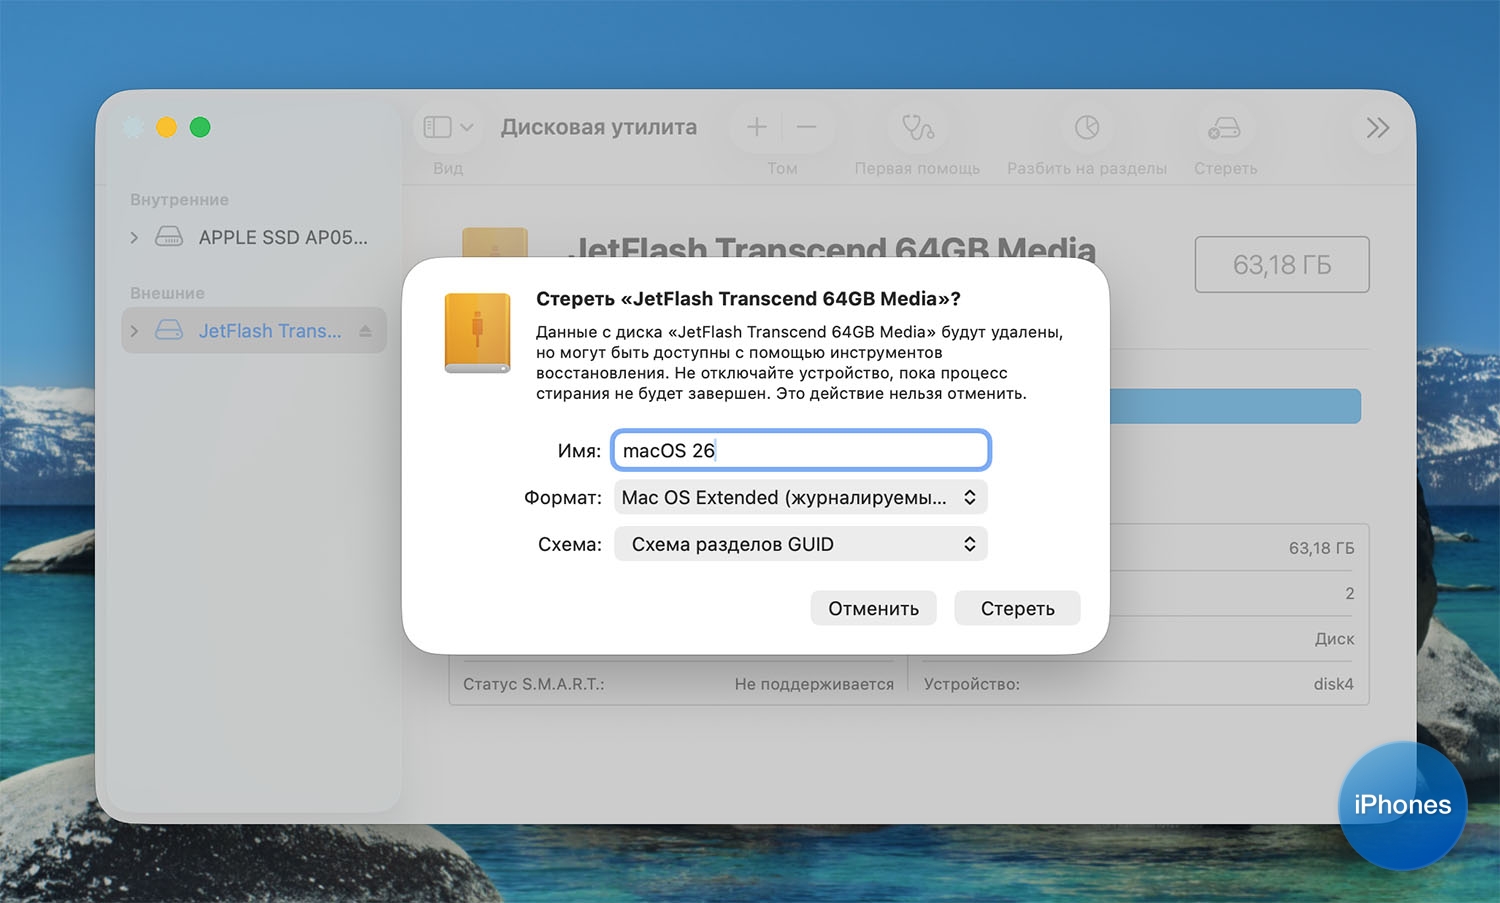The image size is (1500, 903).
Task: Click the orange external drive icon in the erase dialog
Action: coord(478,333)
